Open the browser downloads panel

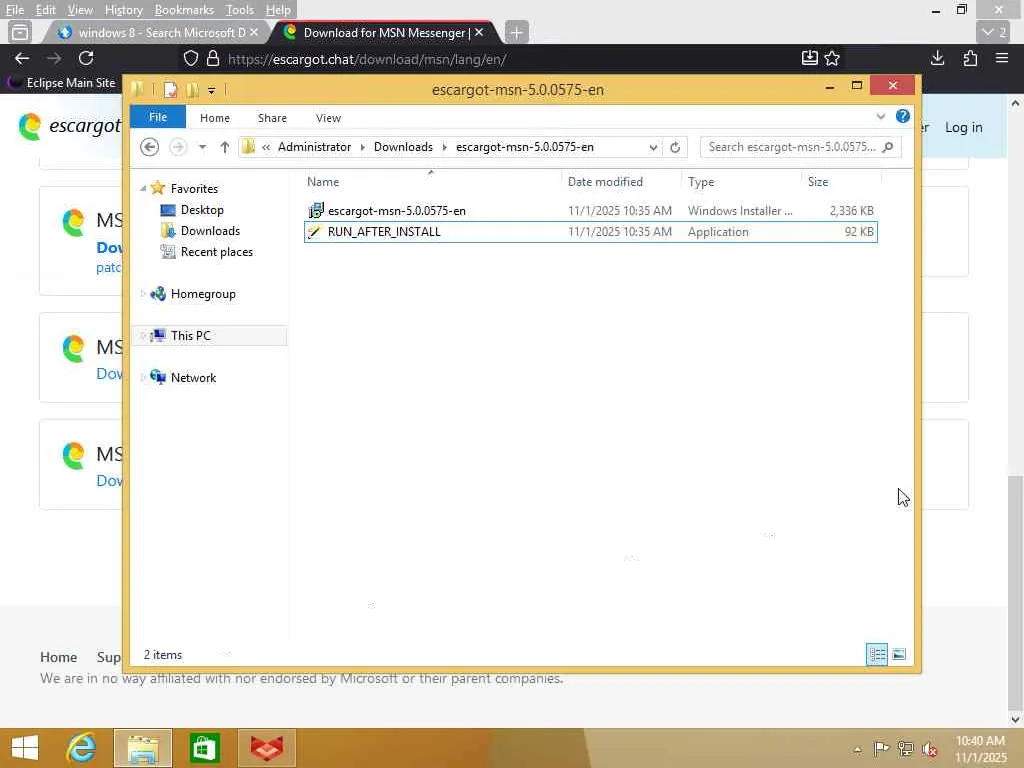(937, 59)
